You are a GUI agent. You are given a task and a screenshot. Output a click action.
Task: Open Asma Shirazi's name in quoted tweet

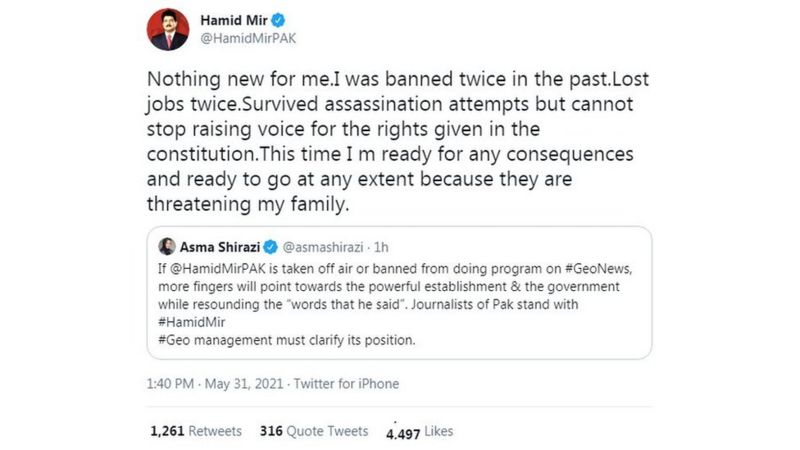tap(220, 247)
